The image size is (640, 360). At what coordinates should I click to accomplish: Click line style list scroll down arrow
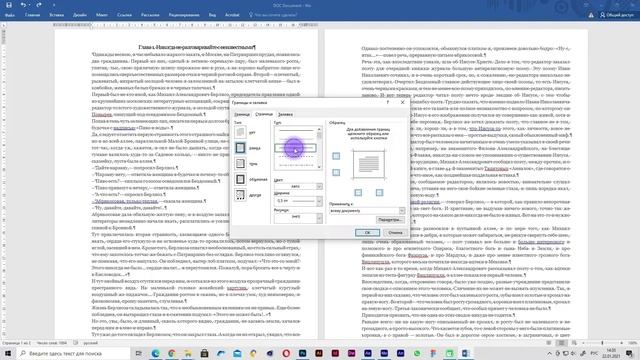319,167
